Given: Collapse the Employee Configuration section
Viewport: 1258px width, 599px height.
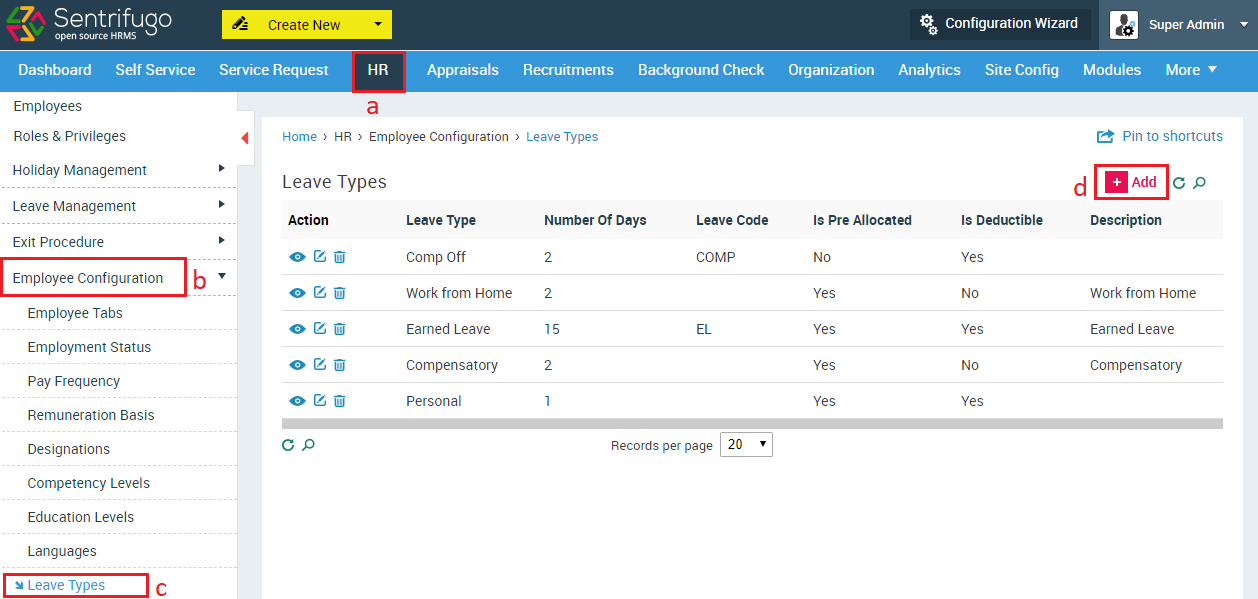Looking at the screenshot, I should tap(118, 278).
